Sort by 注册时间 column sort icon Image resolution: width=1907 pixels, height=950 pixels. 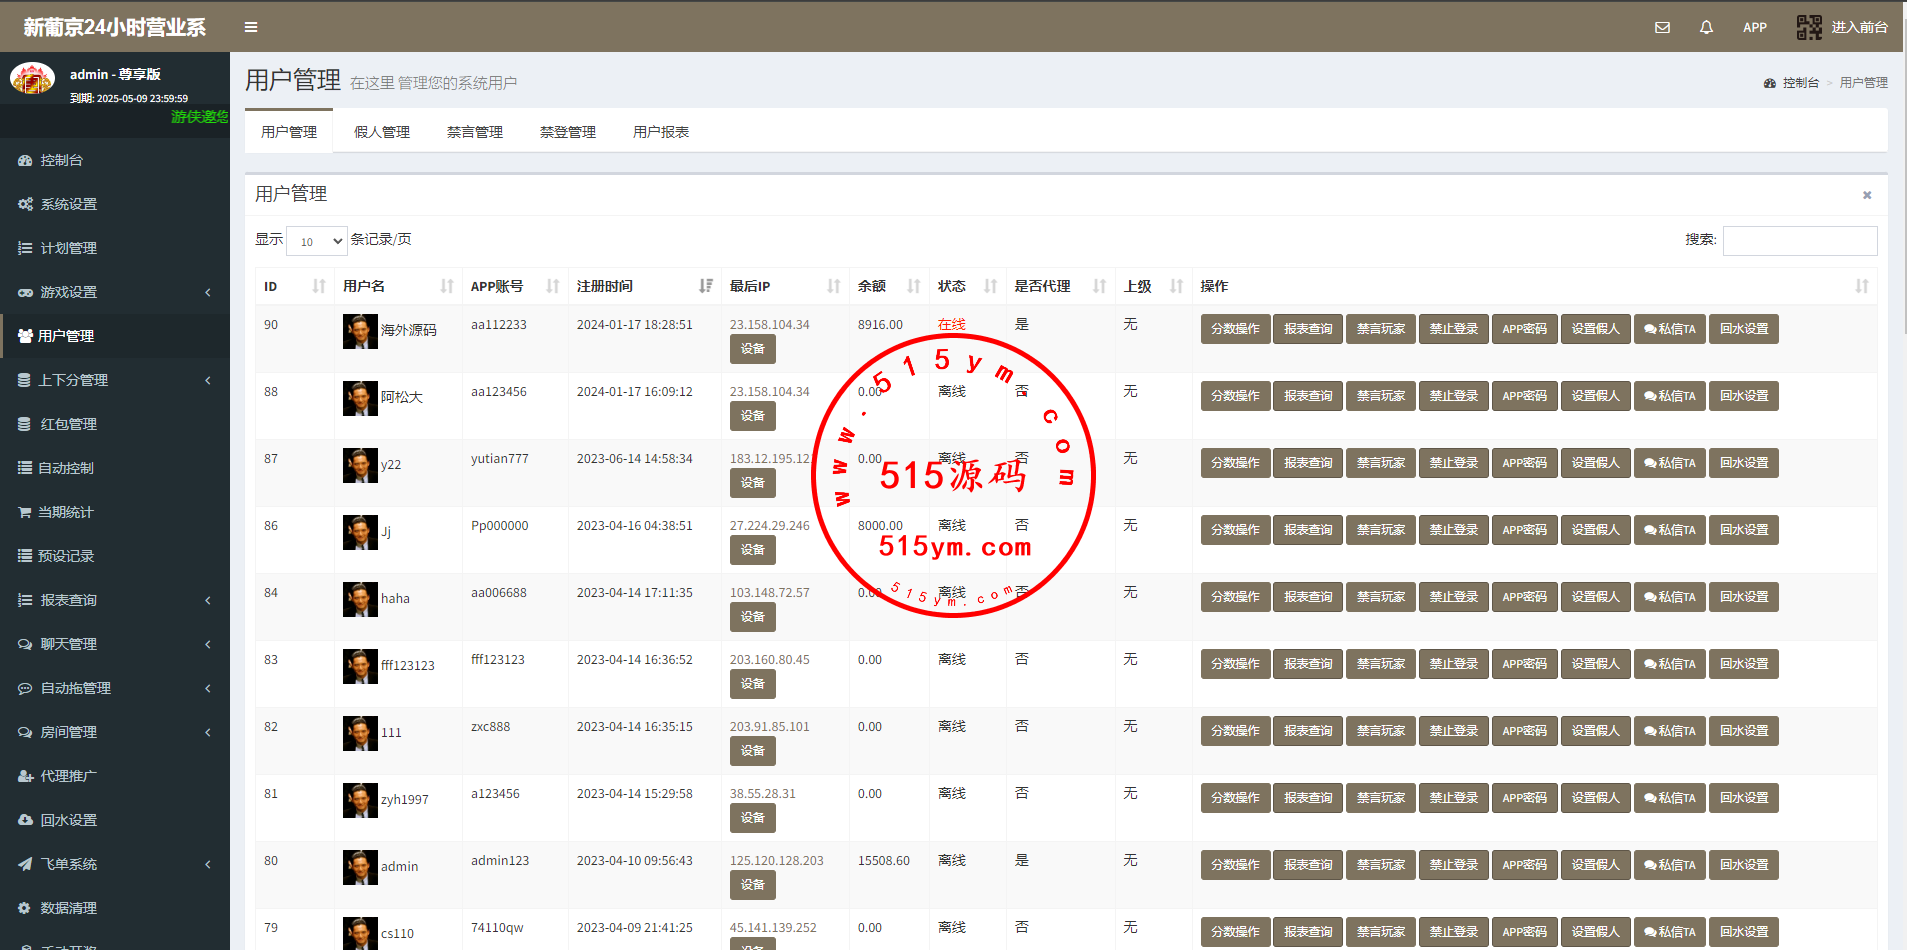coord(706,286)
